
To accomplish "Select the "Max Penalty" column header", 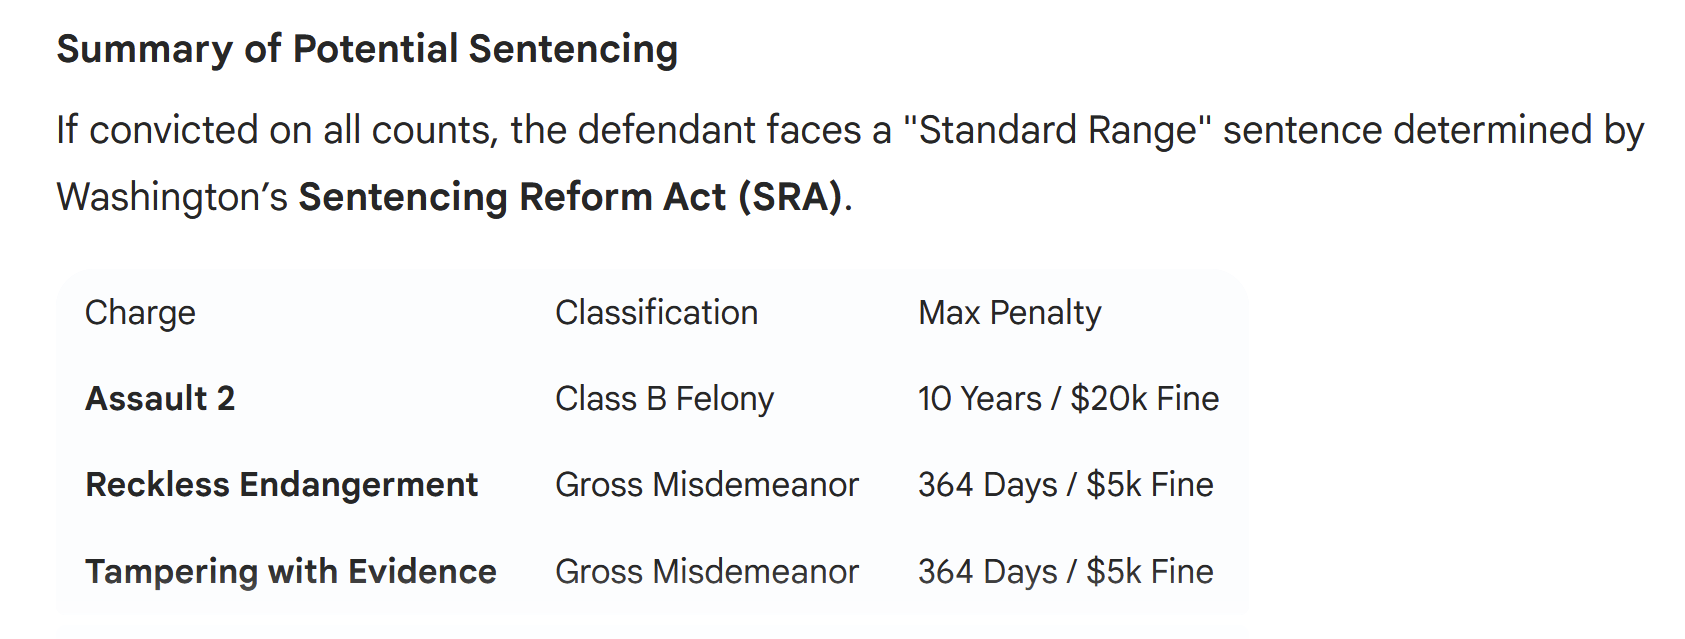I will (1009, 313).
